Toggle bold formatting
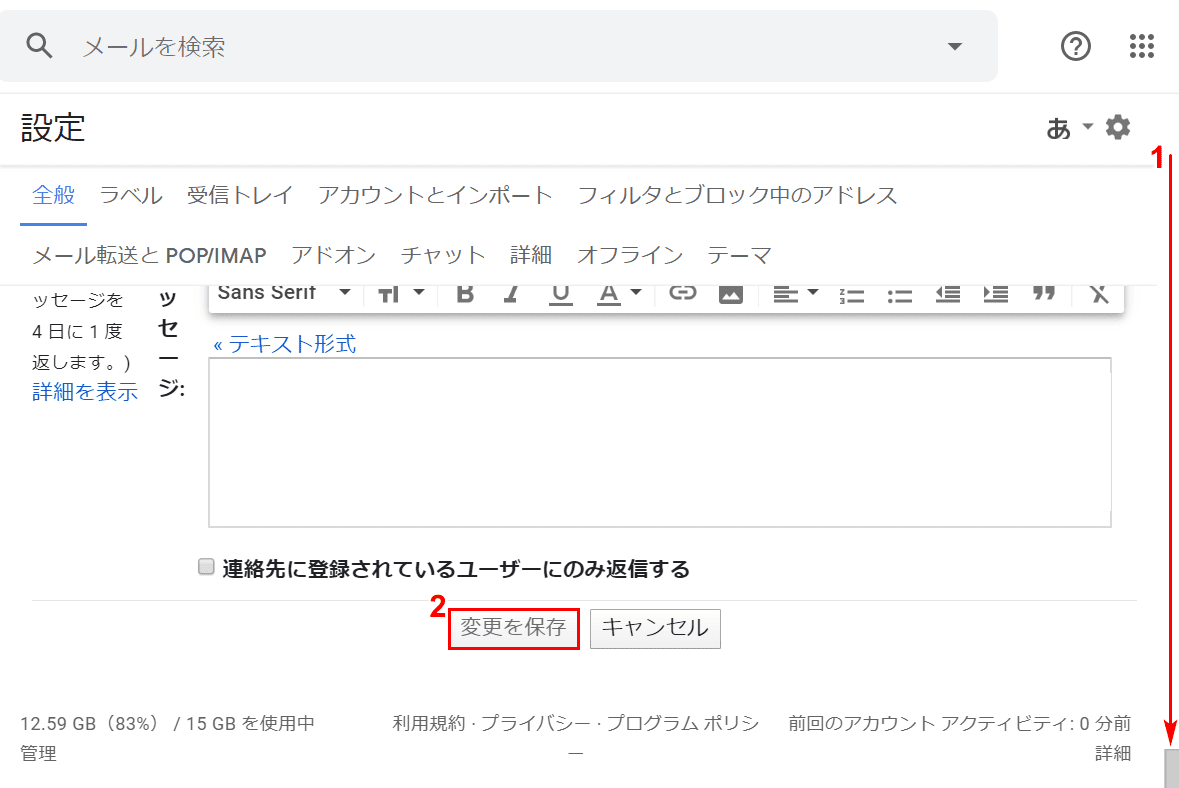 (x=465, y=293)
